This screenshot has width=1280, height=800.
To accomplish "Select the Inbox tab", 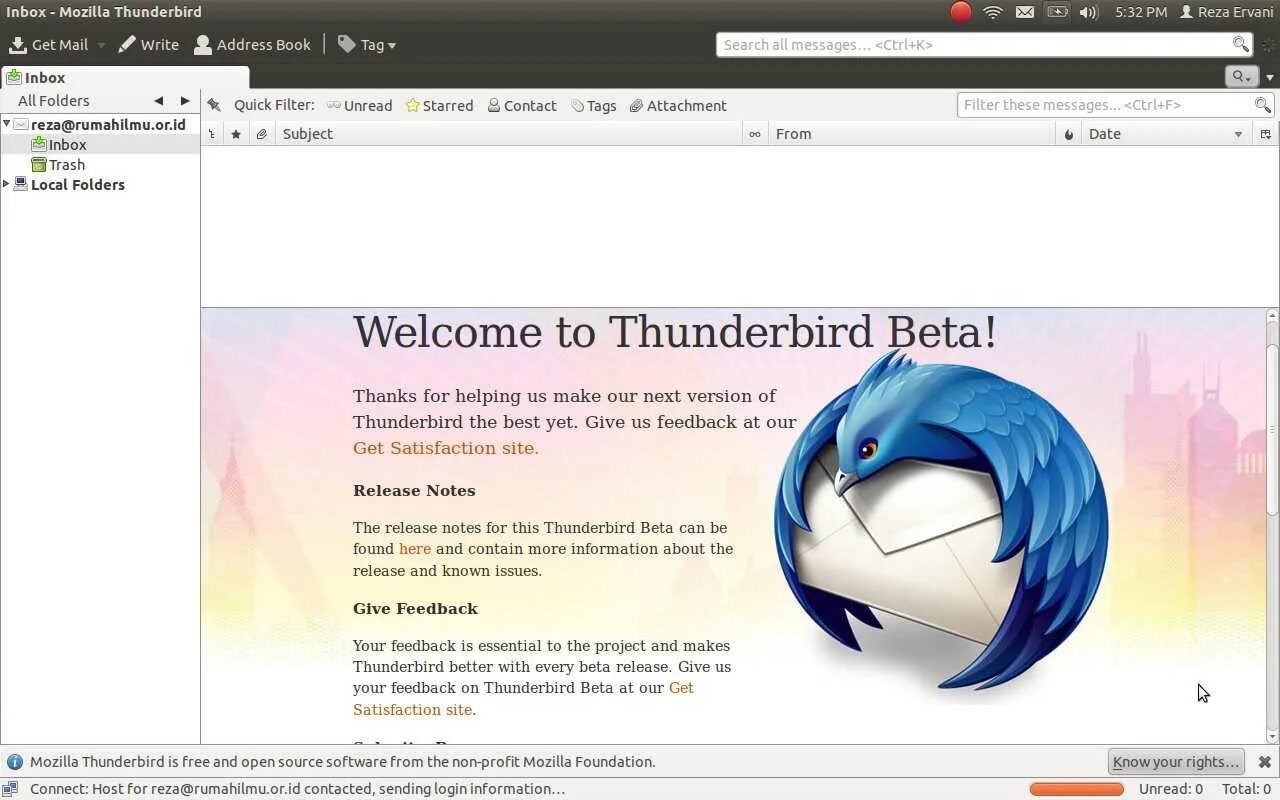I will [x=124, y=78].
